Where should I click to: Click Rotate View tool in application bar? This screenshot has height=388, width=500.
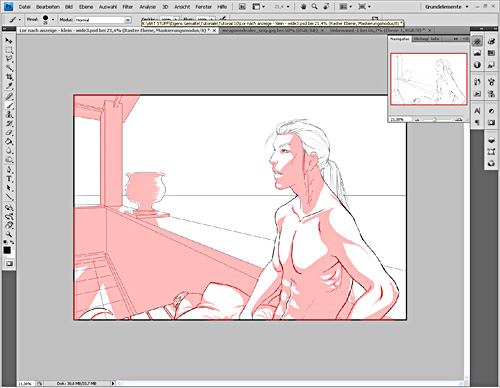326,7
